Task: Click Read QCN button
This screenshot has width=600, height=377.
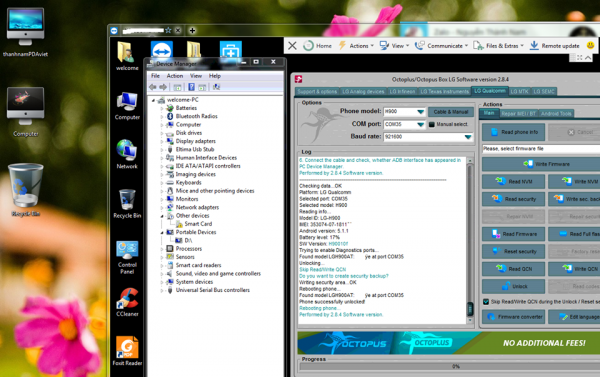Action: point(513,269)
